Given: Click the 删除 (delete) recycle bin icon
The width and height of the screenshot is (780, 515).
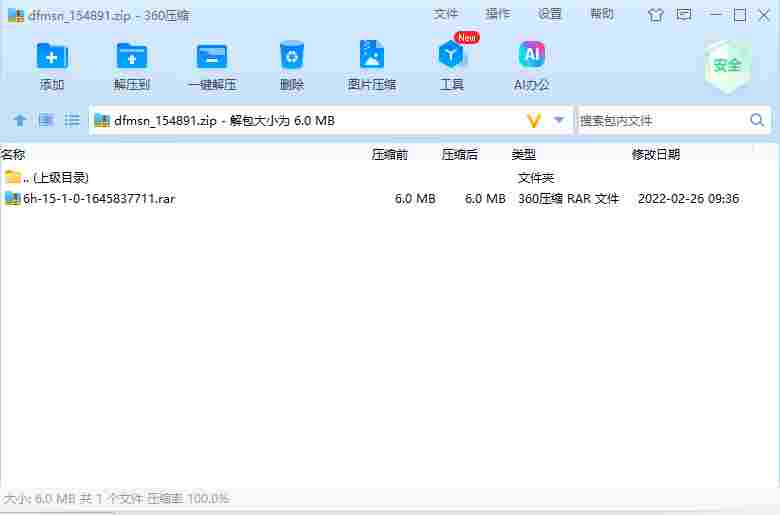Looking at the screenshot, I should (x=292, y=55).
